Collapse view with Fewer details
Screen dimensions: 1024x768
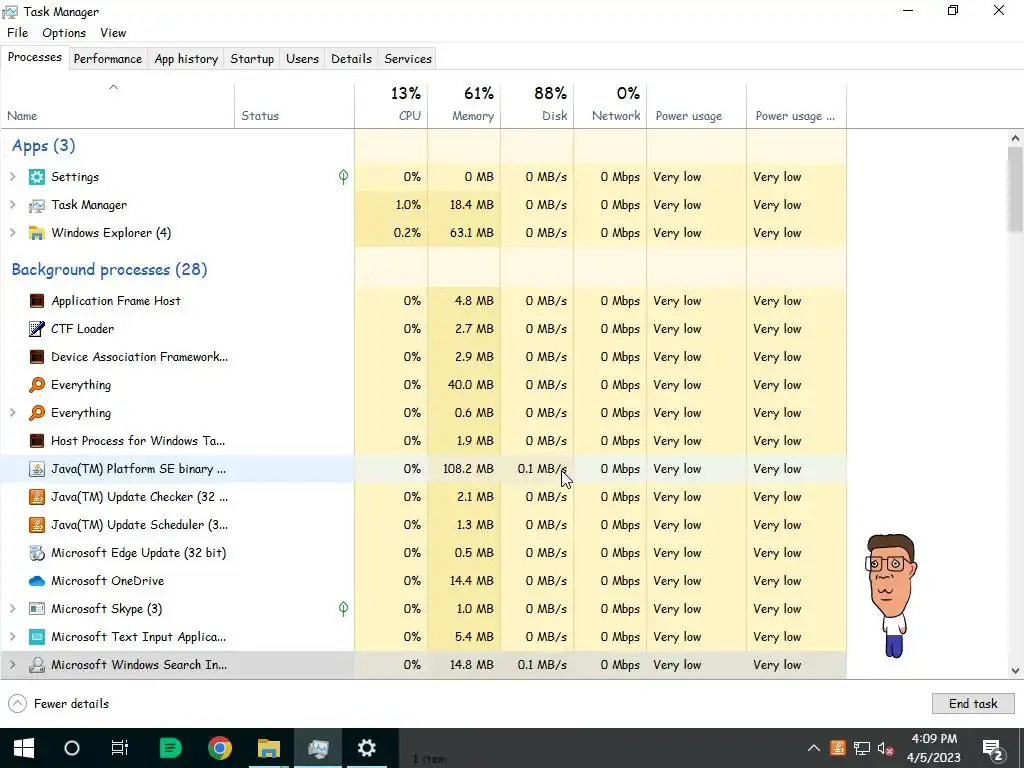pyautogui.click(x=58, y=703)
